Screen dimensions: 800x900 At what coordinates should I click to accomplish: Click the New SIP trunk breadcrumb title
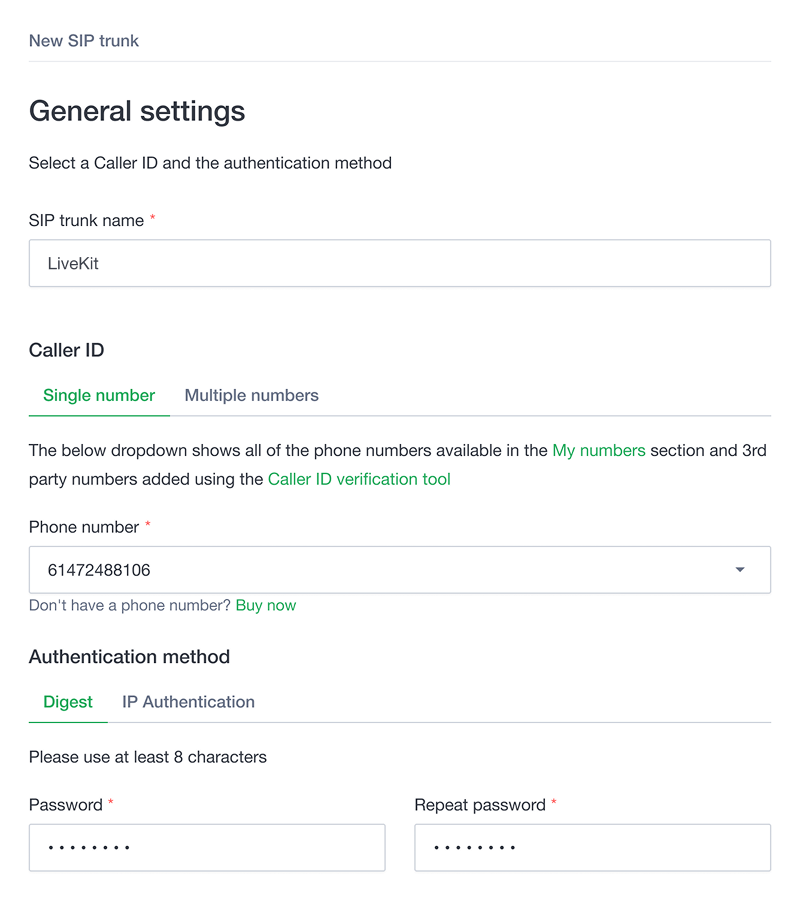click(84, 41)
